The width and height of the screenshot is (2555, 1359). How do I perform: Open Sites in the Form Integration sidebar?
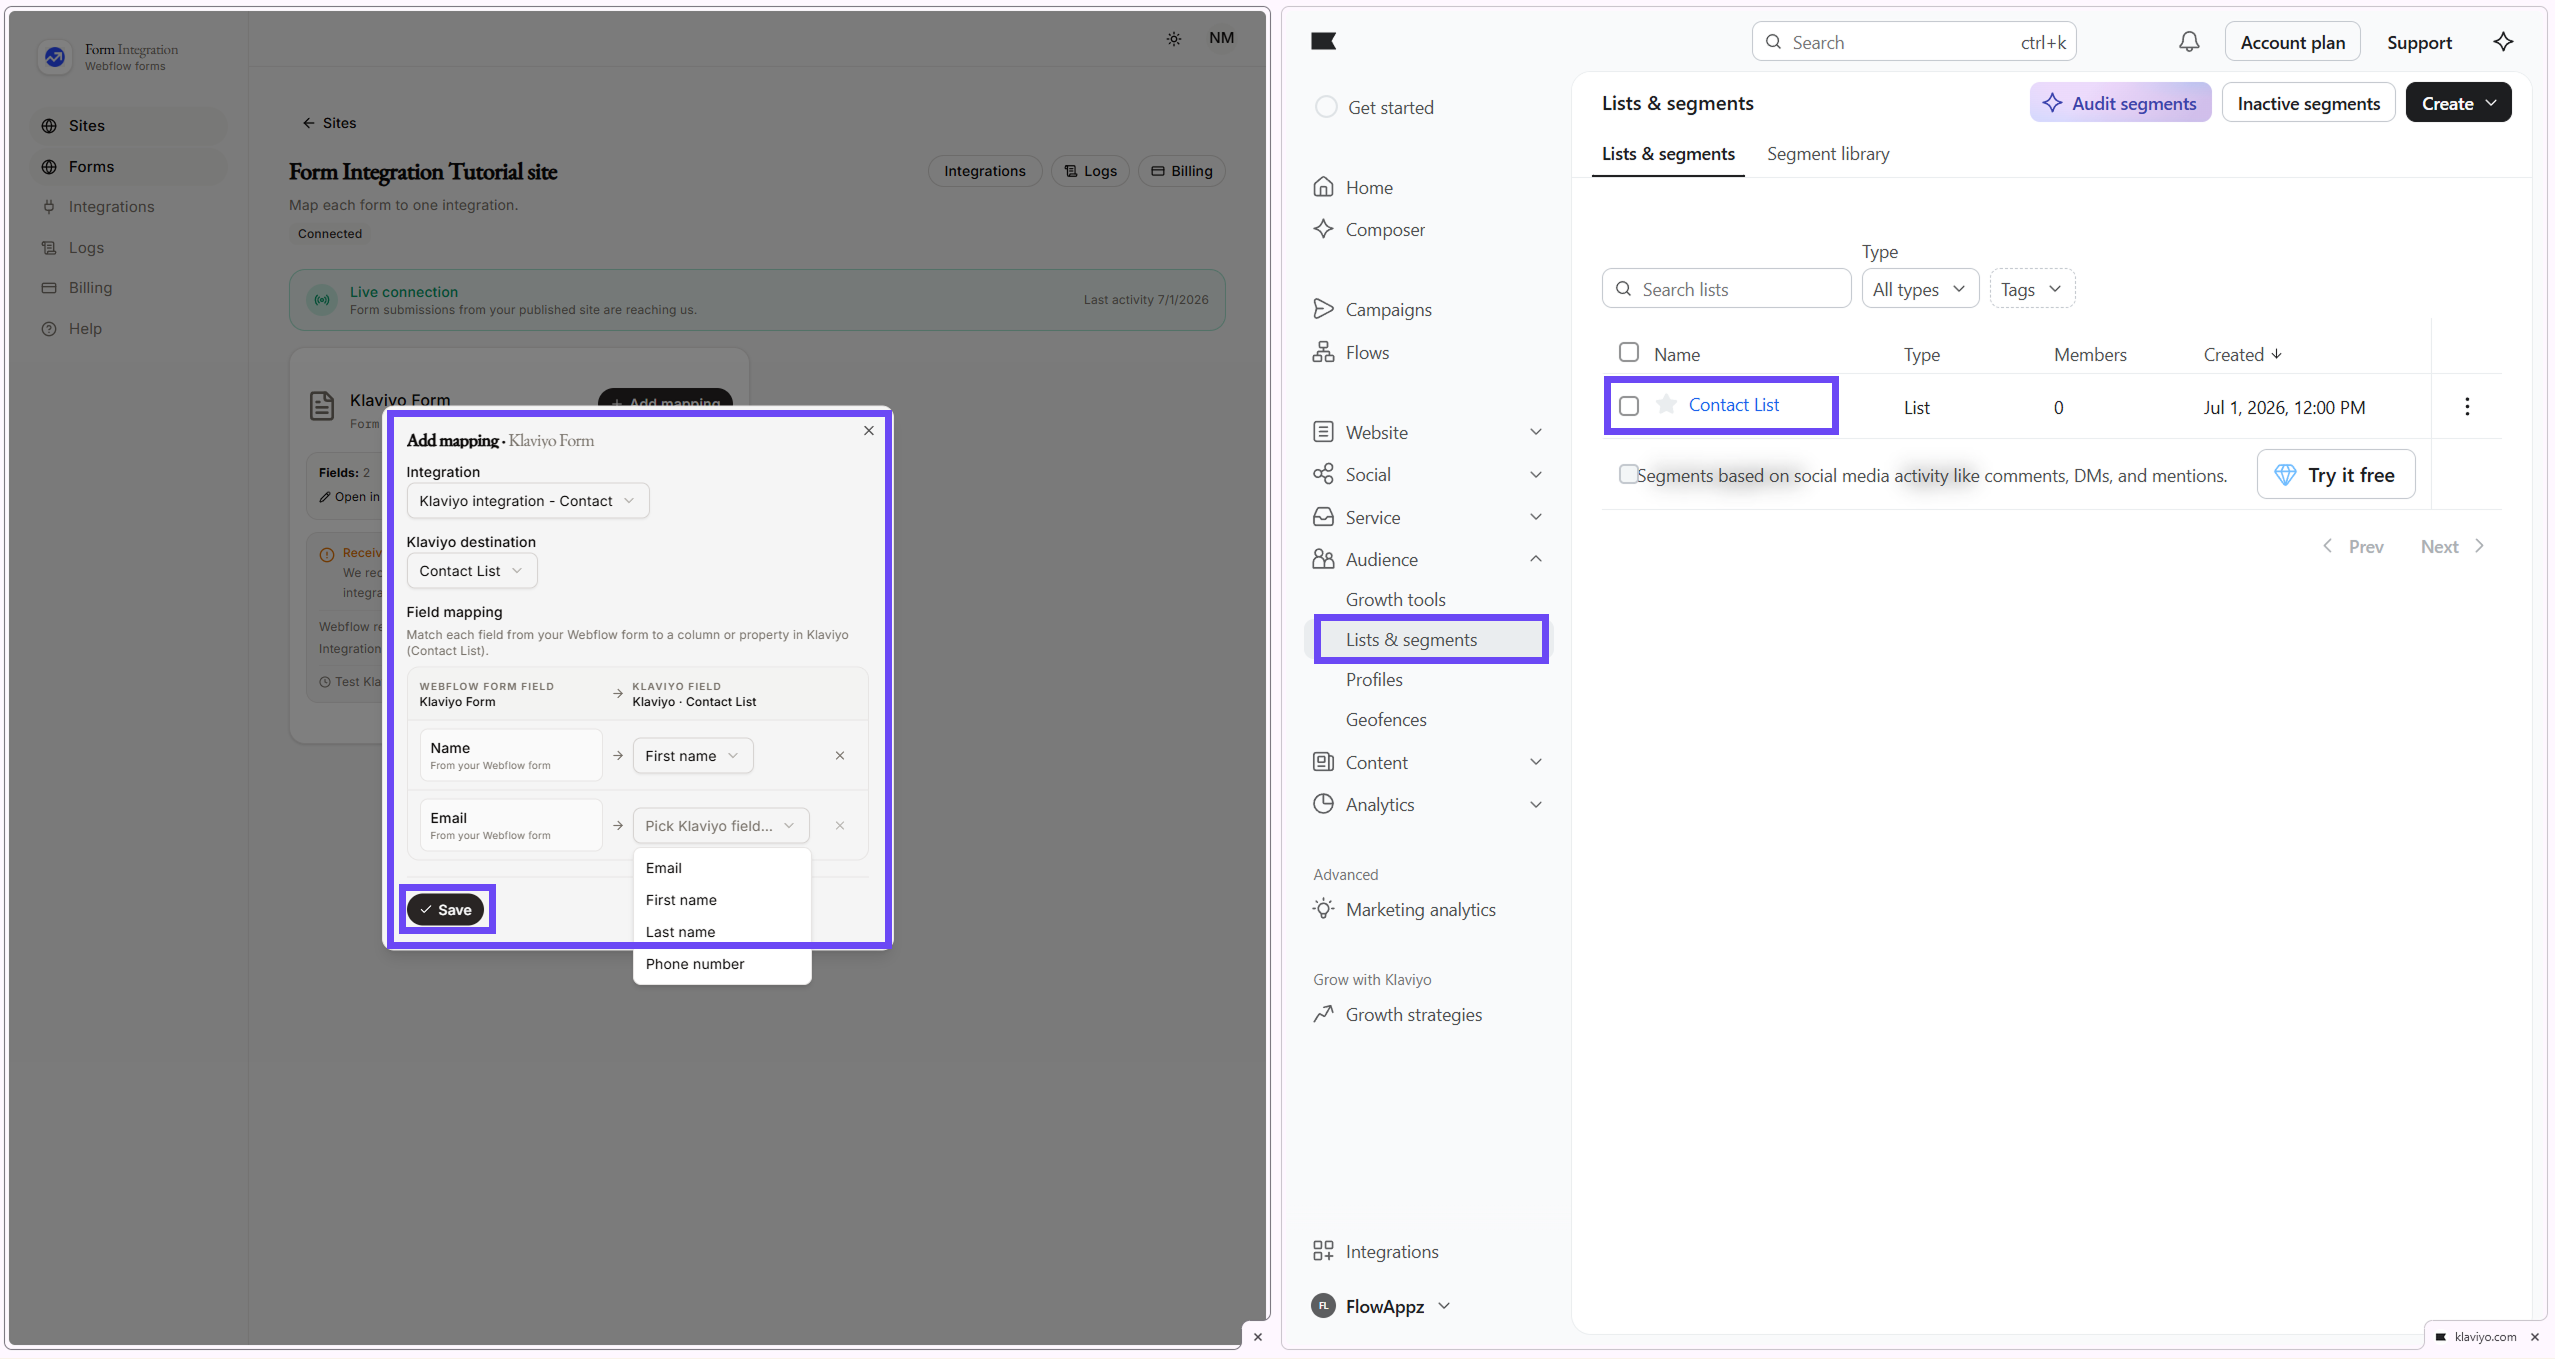pos(128,126)
